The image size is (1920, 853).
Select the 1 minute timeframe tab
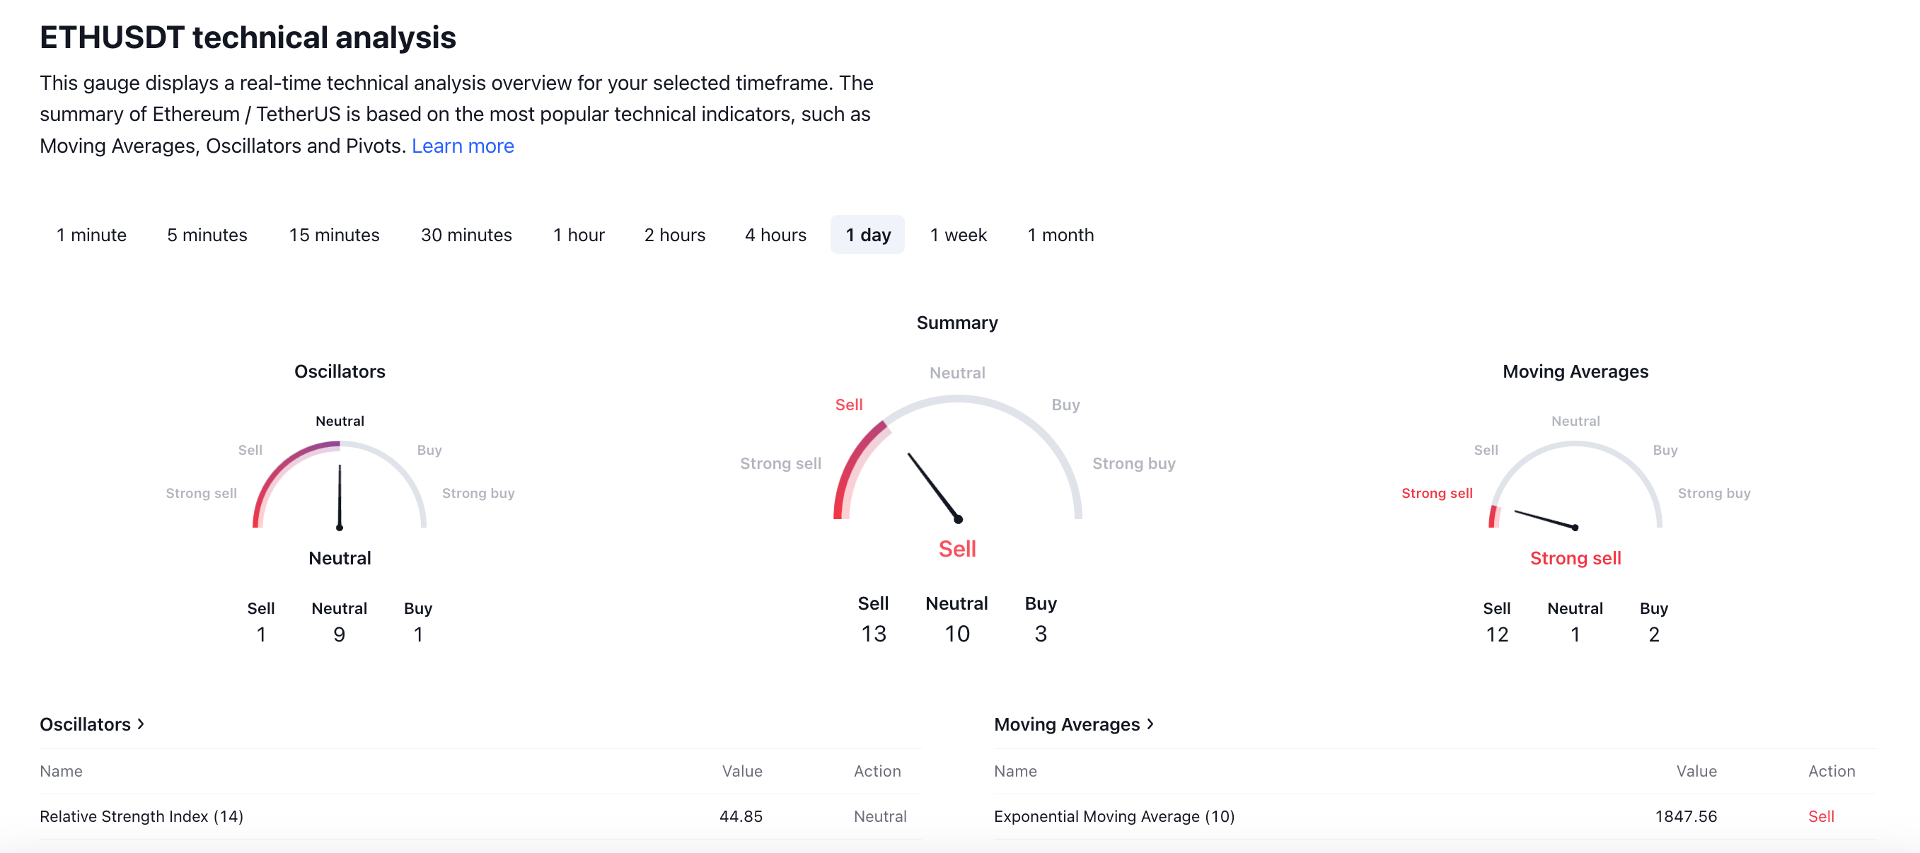pos(92,235)
